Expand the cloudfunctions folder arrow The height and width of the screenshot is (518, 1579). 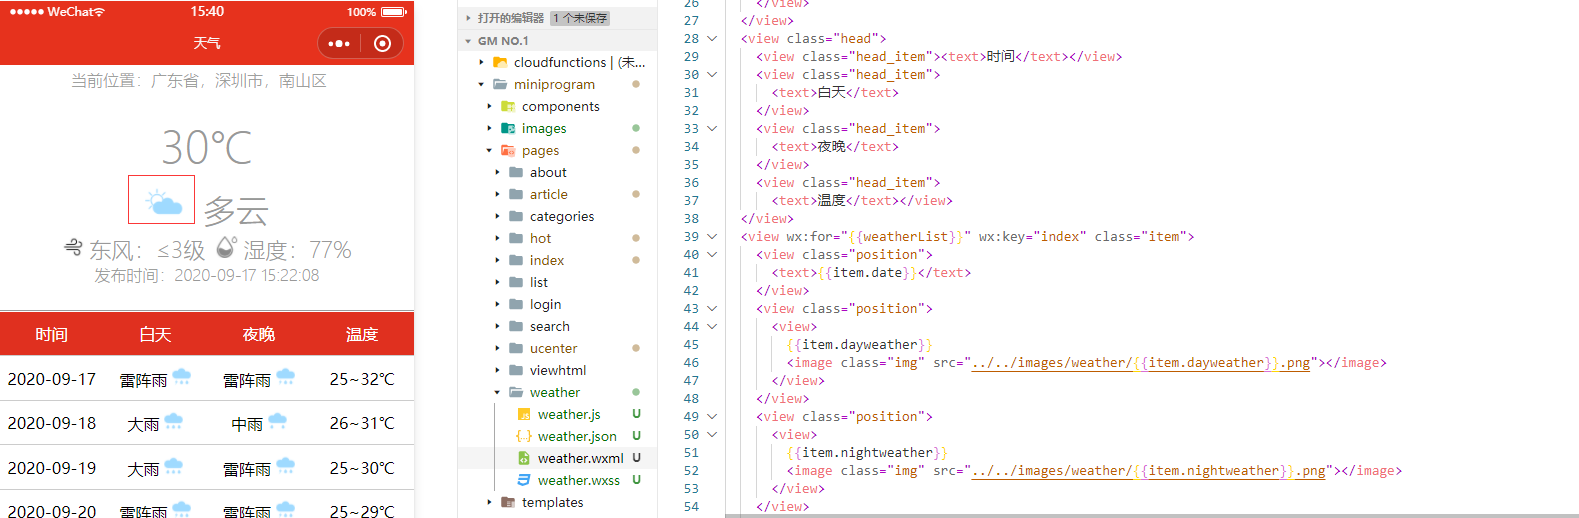(x=481, y=62)
